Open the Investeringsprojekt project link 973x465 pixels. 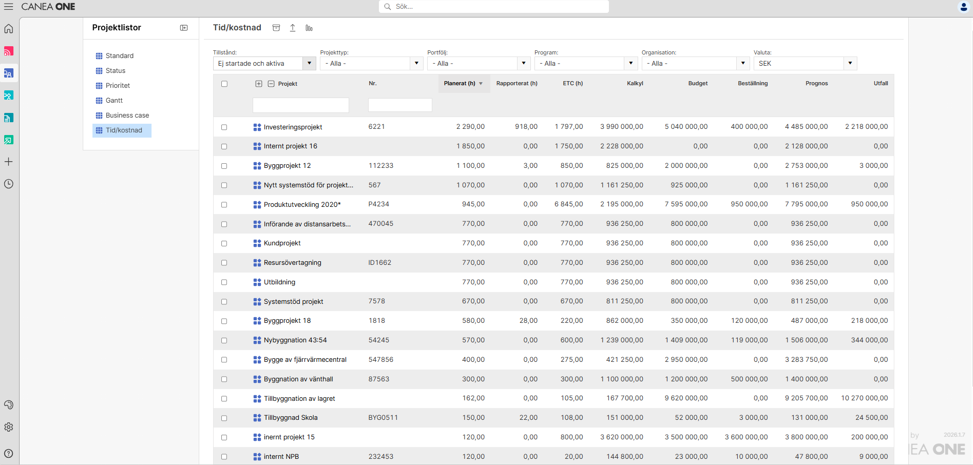293,127
